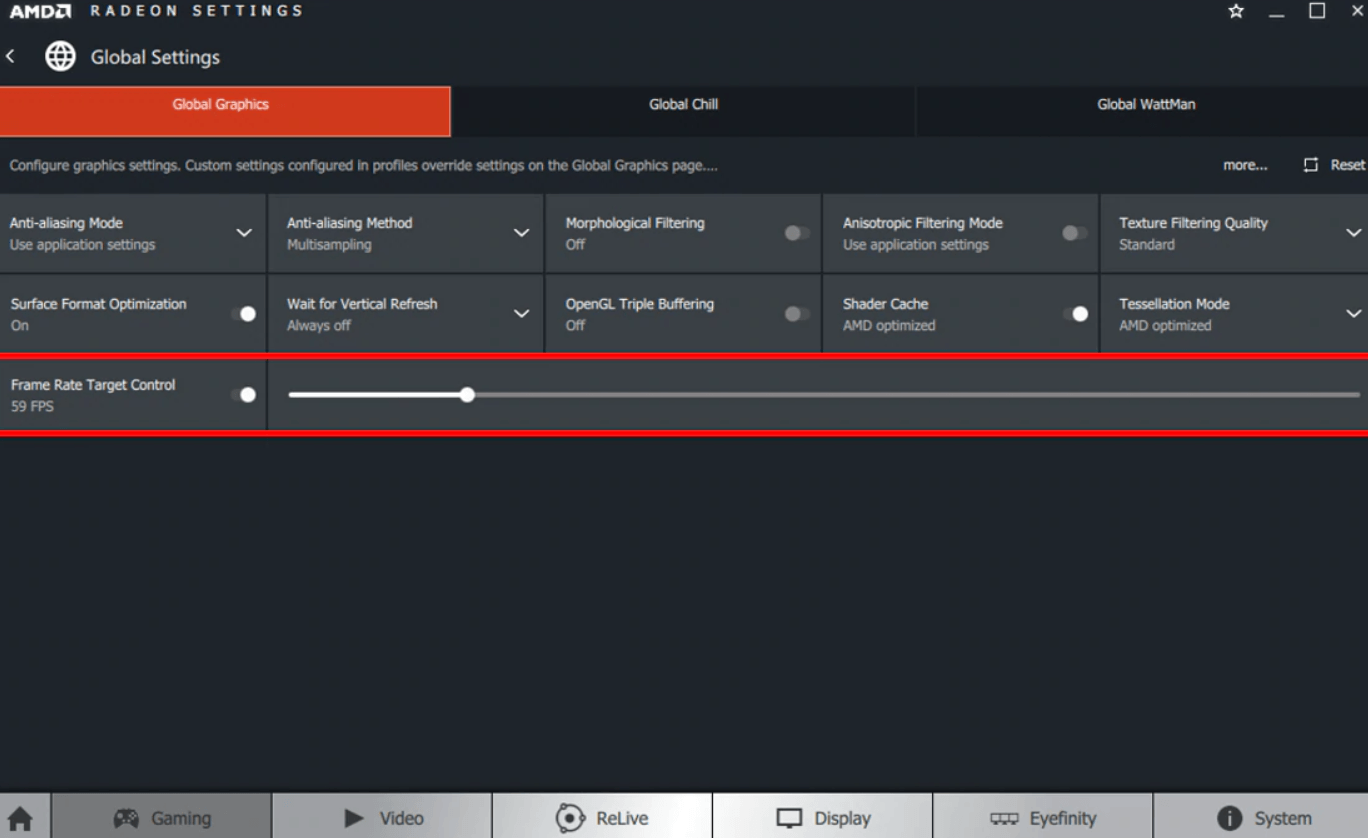Viewport: 1368px width, 838px height.
Task: Click 'Always off' under Wait for Vertical Refresh
Action: [319, 326]
